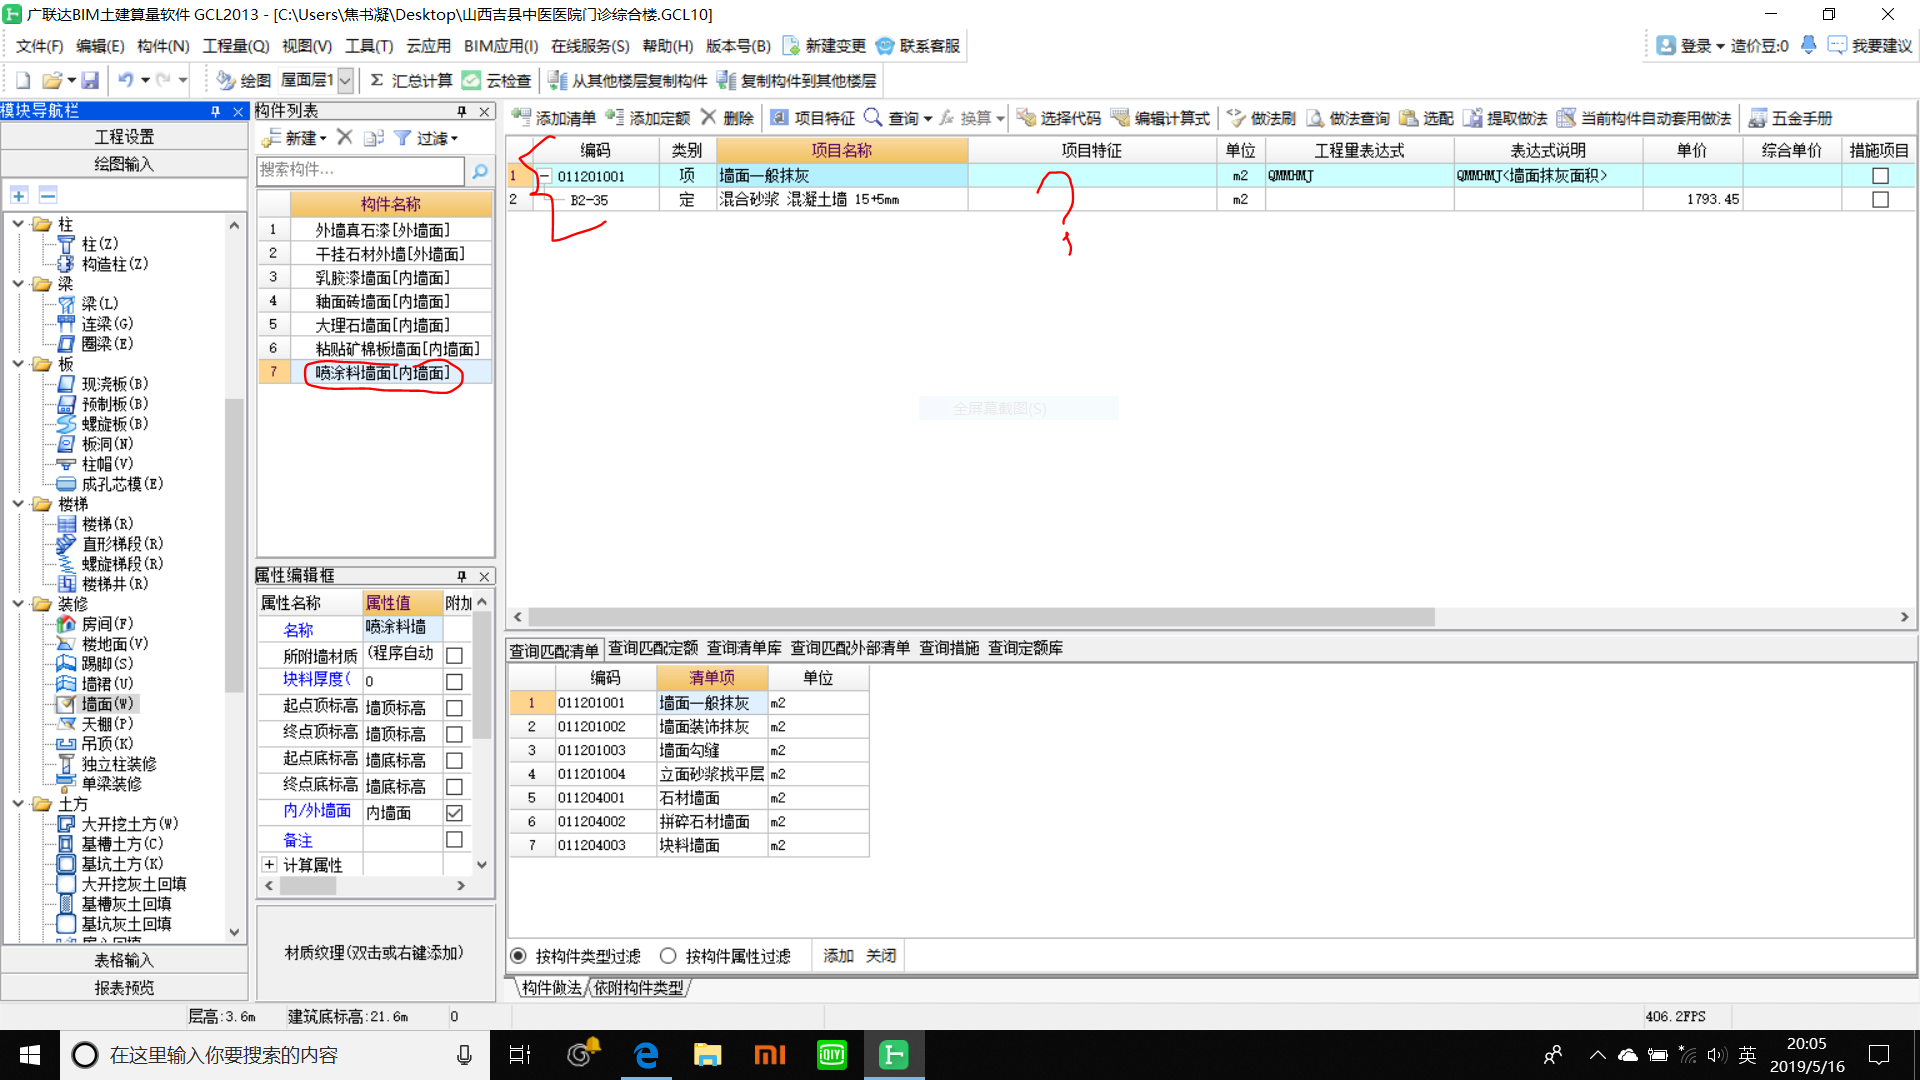Open the 过滤 filter dropdown
Viewport: 1920px width, 1080px height.
454,138
